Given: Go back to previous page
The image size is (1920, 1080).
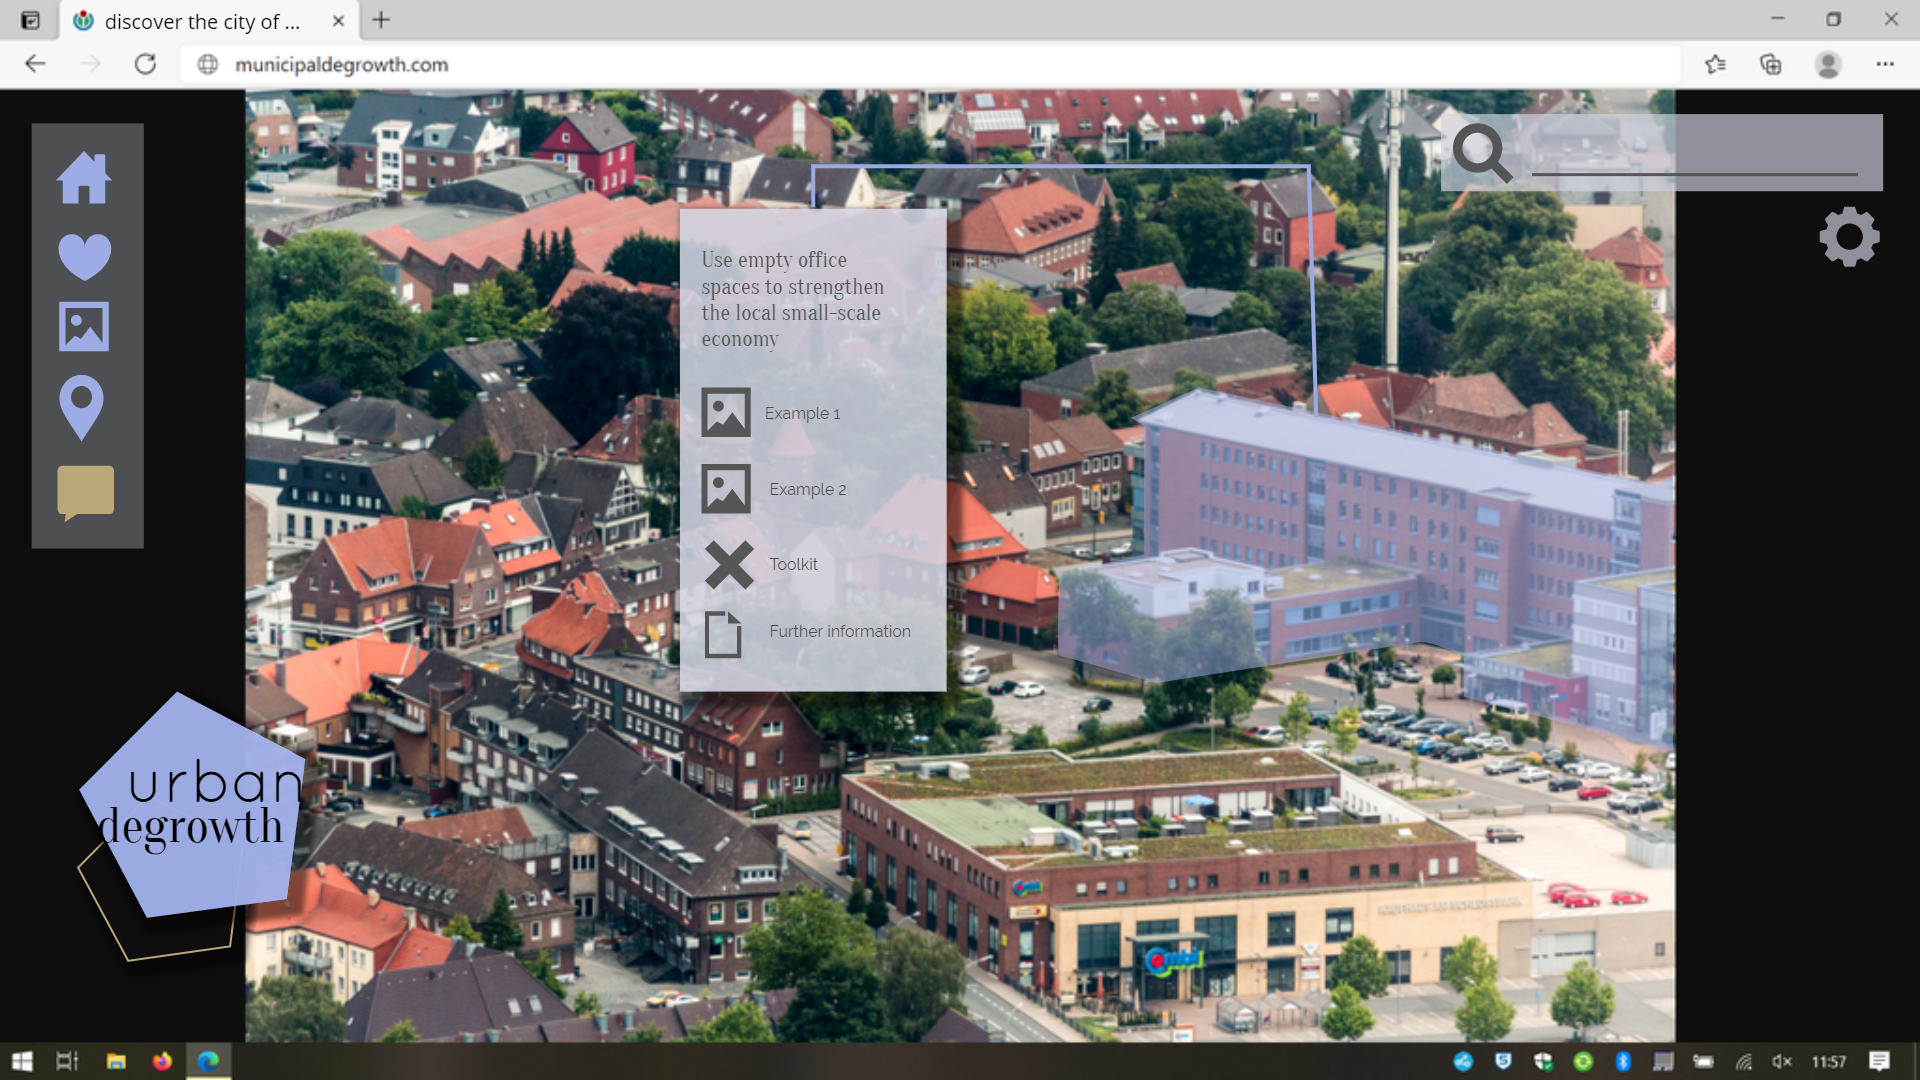Looking at the screenshot, I should point(36,64).
